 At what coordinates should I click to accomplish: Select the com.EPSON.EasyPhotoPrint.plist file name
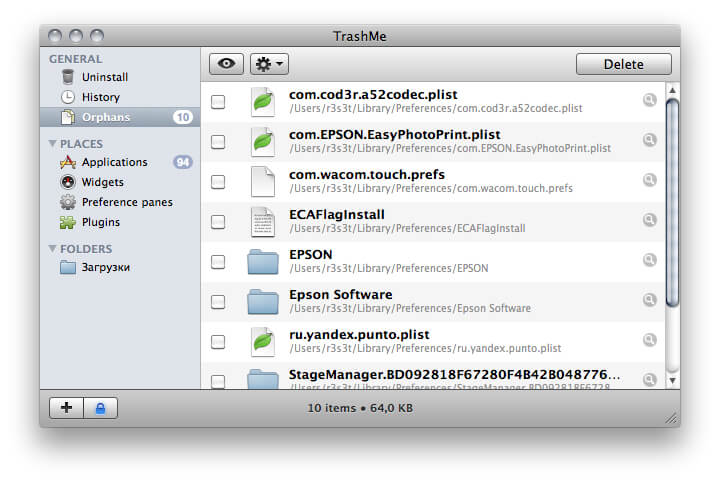click(x=394, y=135)
